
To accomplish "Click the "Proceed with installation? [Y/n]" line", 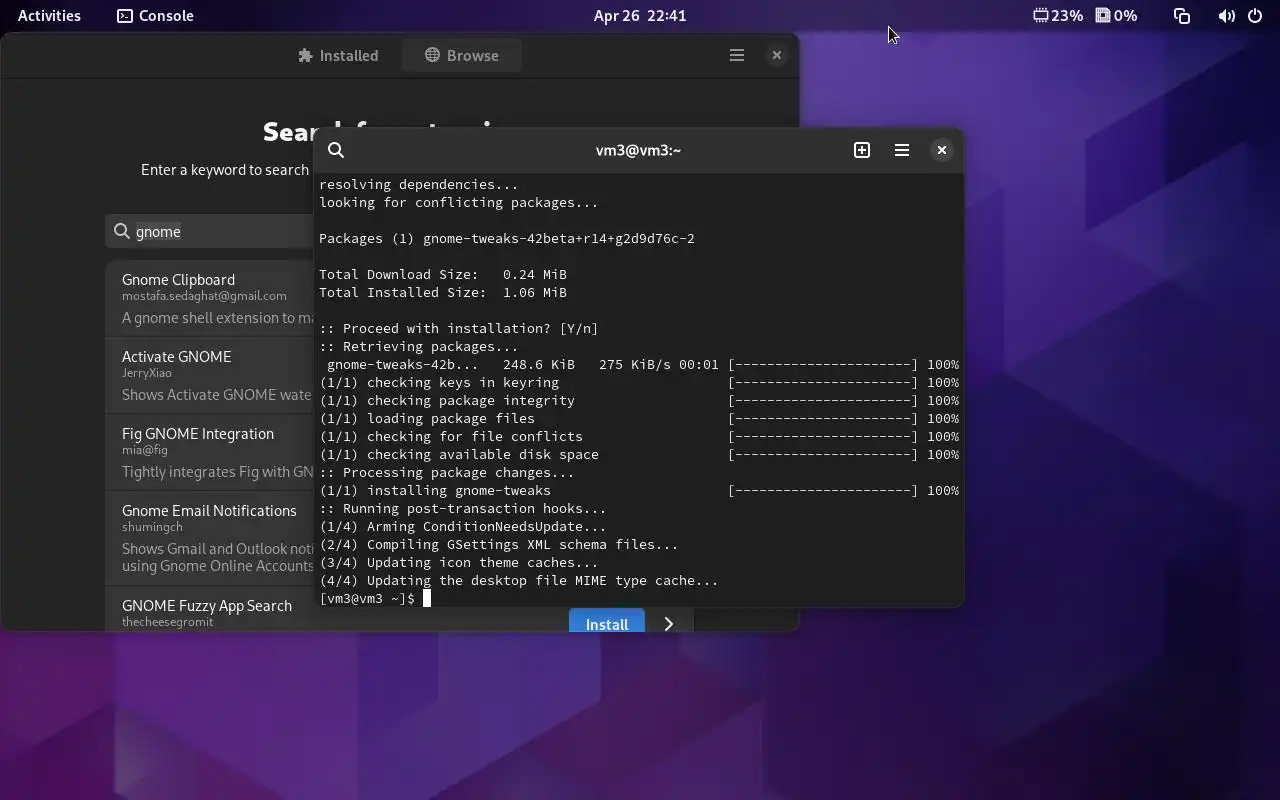I will pyautogui.click(x=459, y=328).
